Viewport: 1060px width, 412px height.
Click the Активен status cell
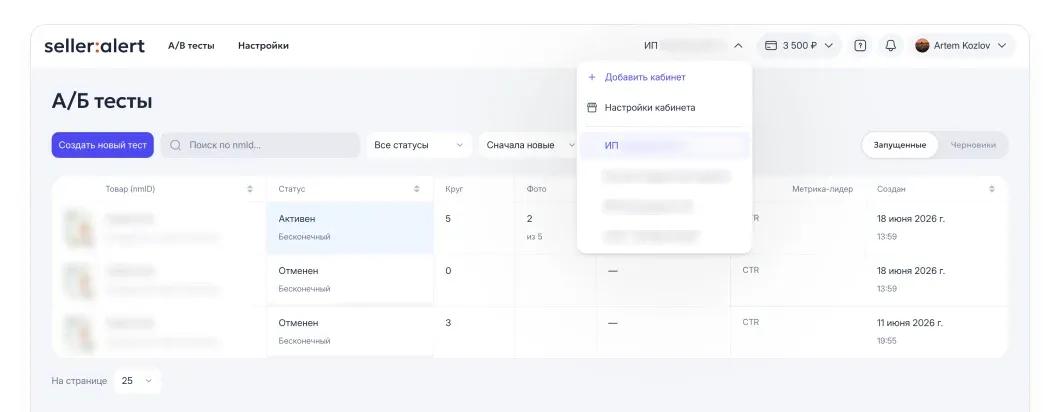tap(350, 228)
